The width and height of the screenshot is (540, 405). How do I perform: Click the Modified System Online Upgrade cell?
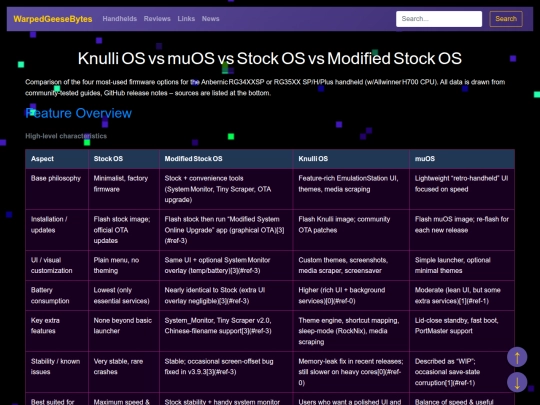[x=226, y=230]
